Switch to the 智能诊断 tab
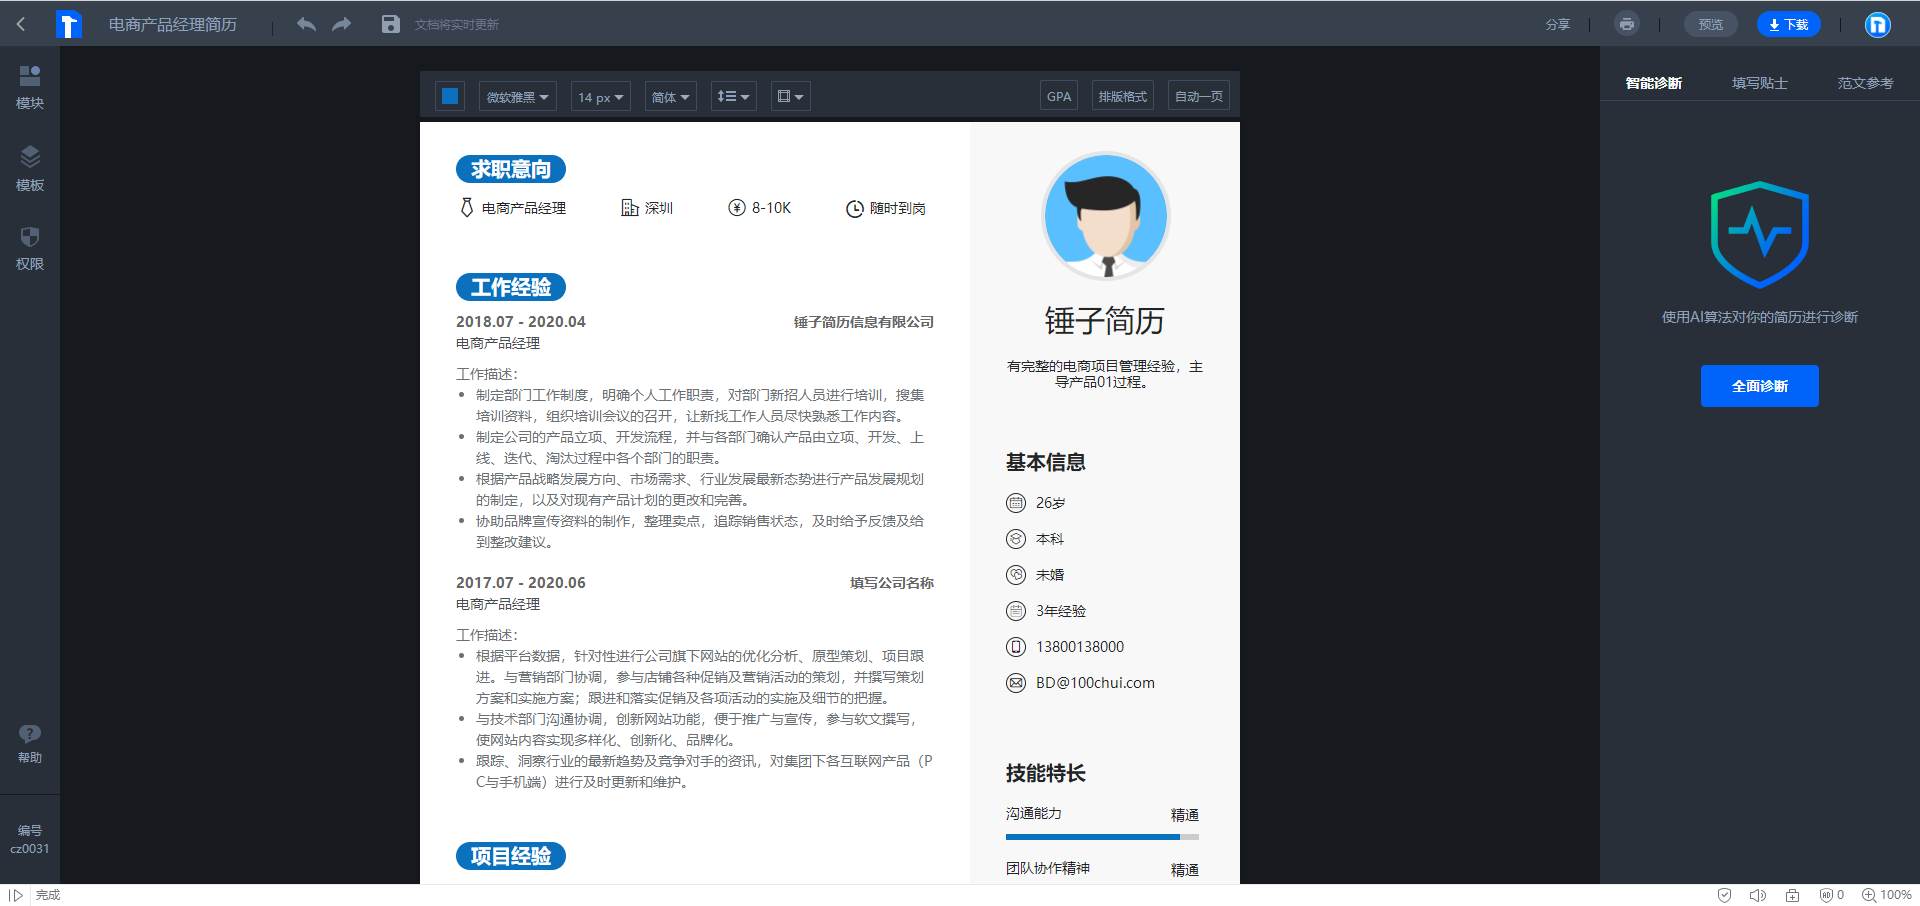Image resolution: width=1920 pixels, height=906 pixels. pyautogui.click(x=1654, y=83)
